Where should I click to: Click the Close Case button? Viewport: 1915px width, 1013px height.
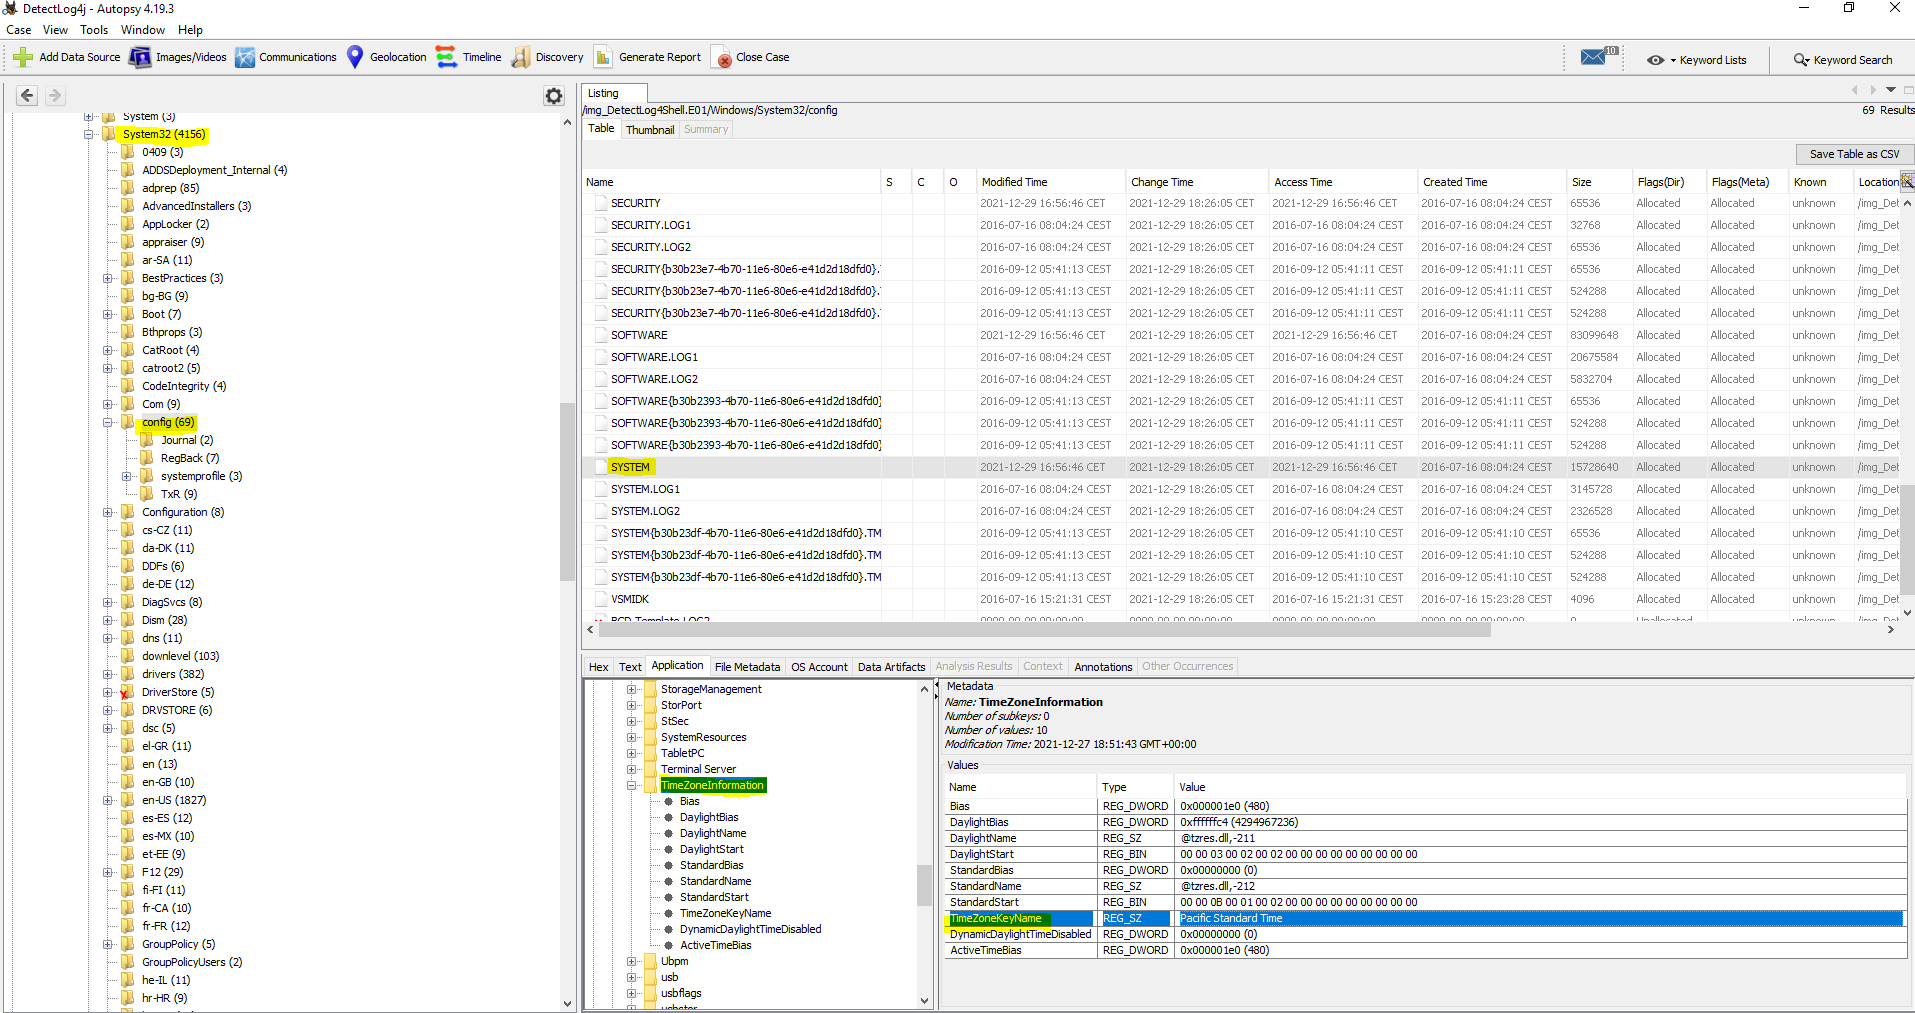(x=751, y=57)
